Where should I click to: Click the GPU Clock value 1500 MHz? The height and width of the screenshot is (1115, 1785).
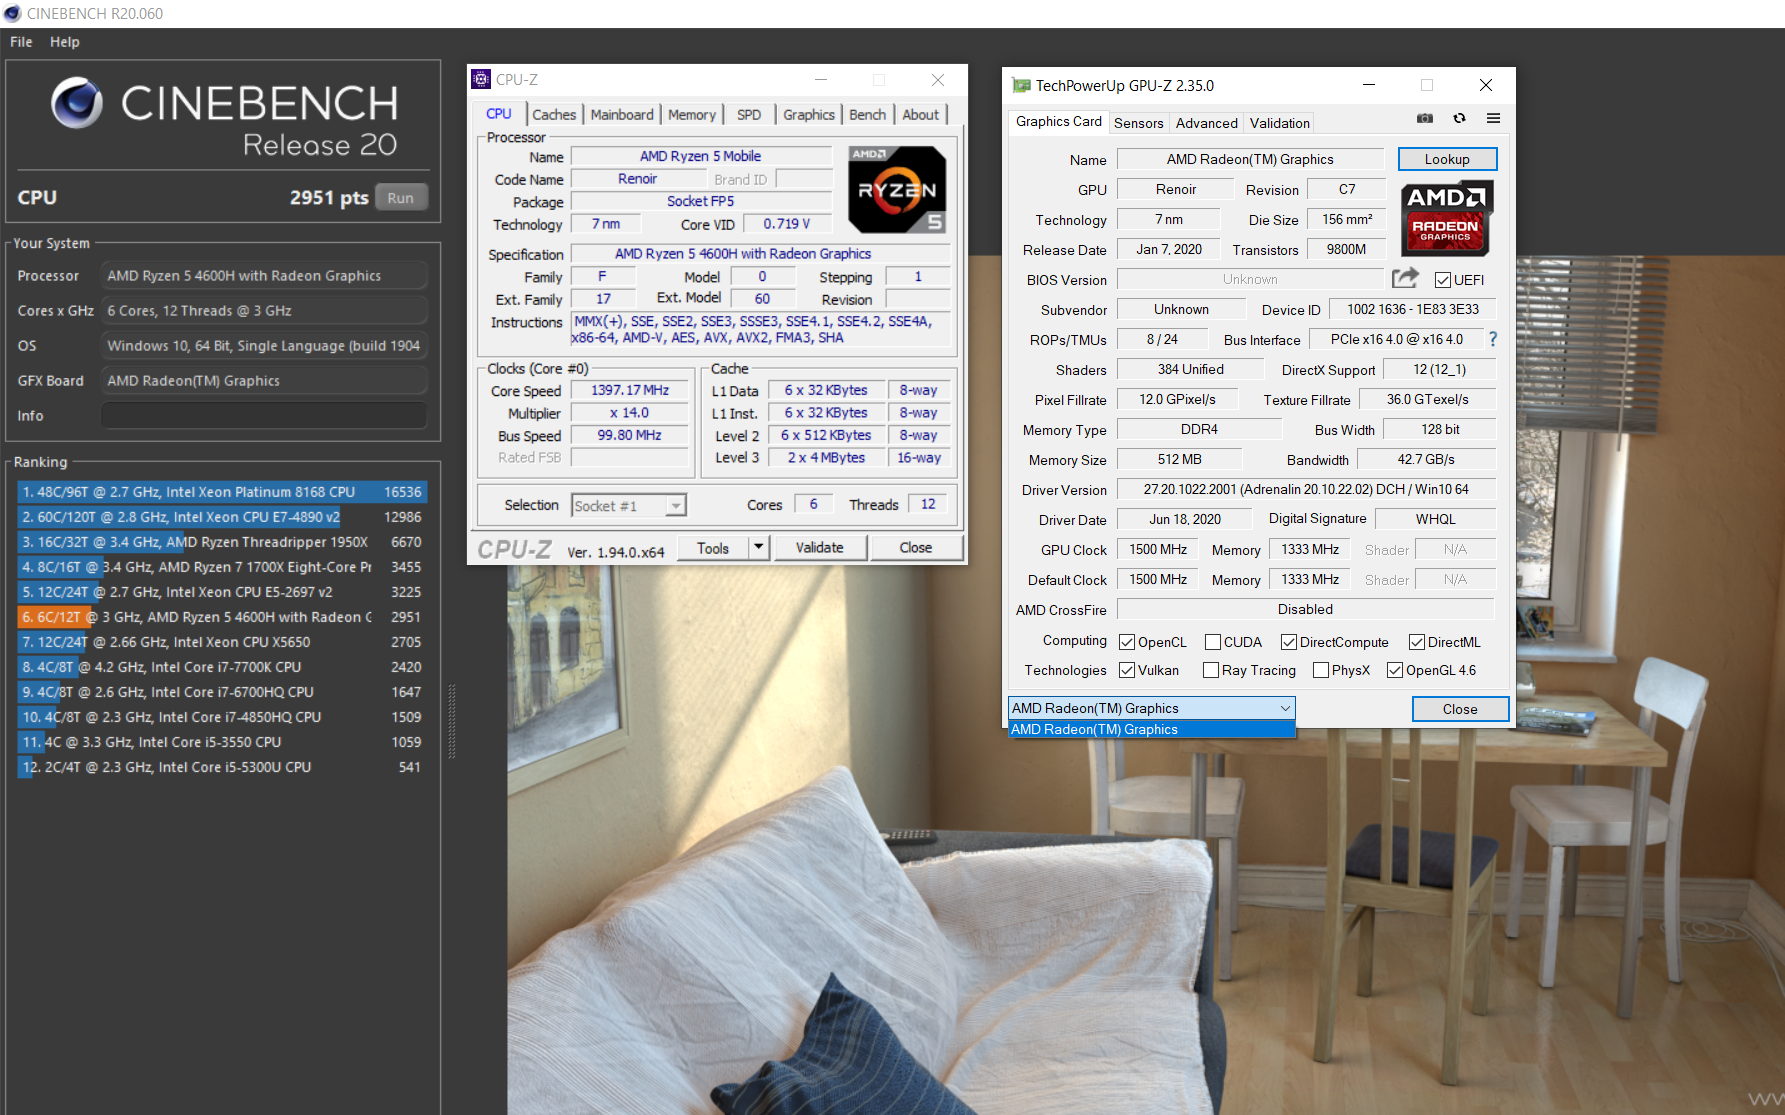click(x=1158, y=549)
